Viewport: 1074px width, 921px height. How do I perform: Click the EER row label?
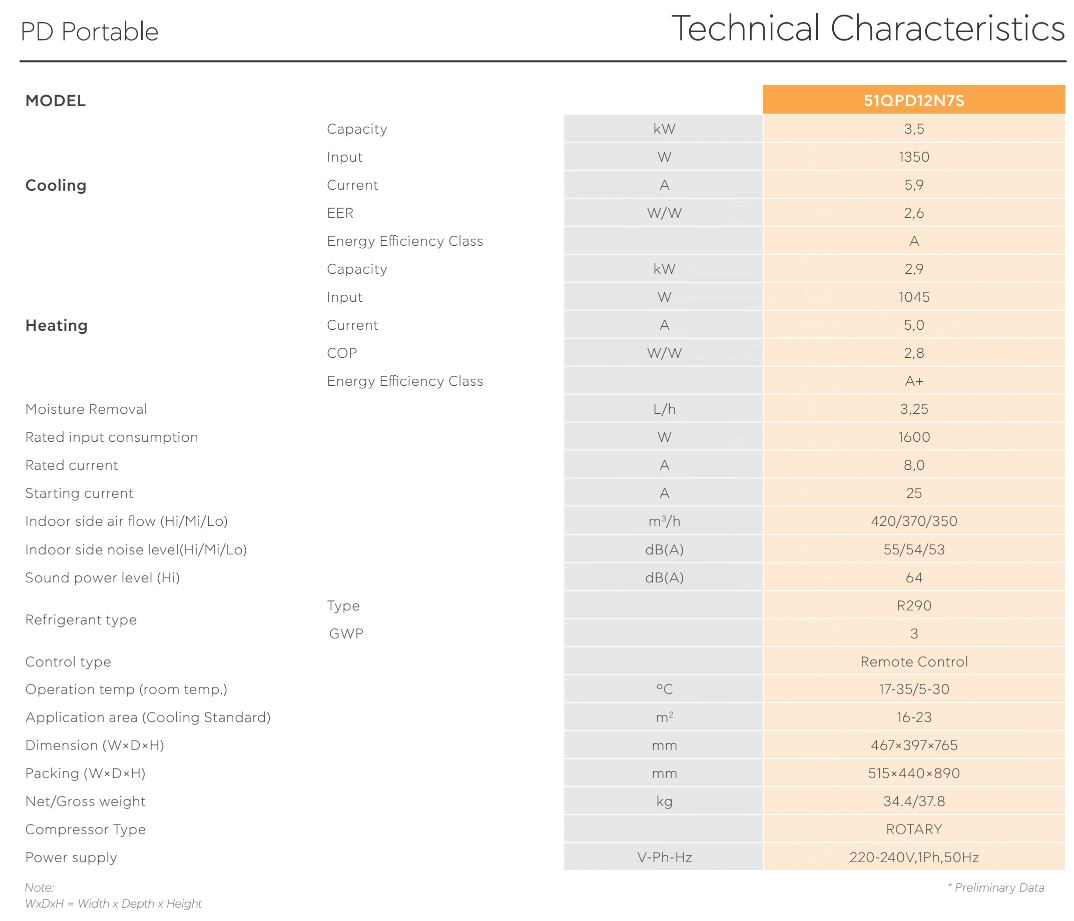[x=340, y=213]
